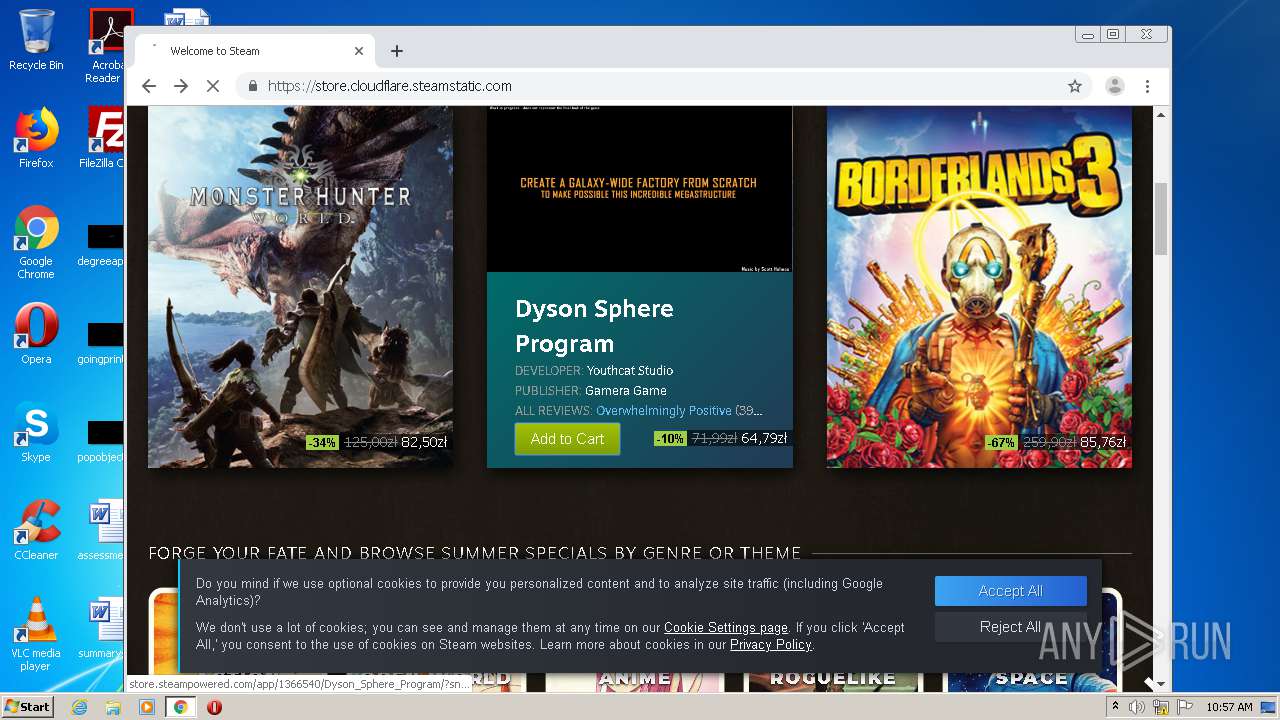Open the Privacy Policy link
The width and height of the screenshot is (1280, 720).
[771, 645]
